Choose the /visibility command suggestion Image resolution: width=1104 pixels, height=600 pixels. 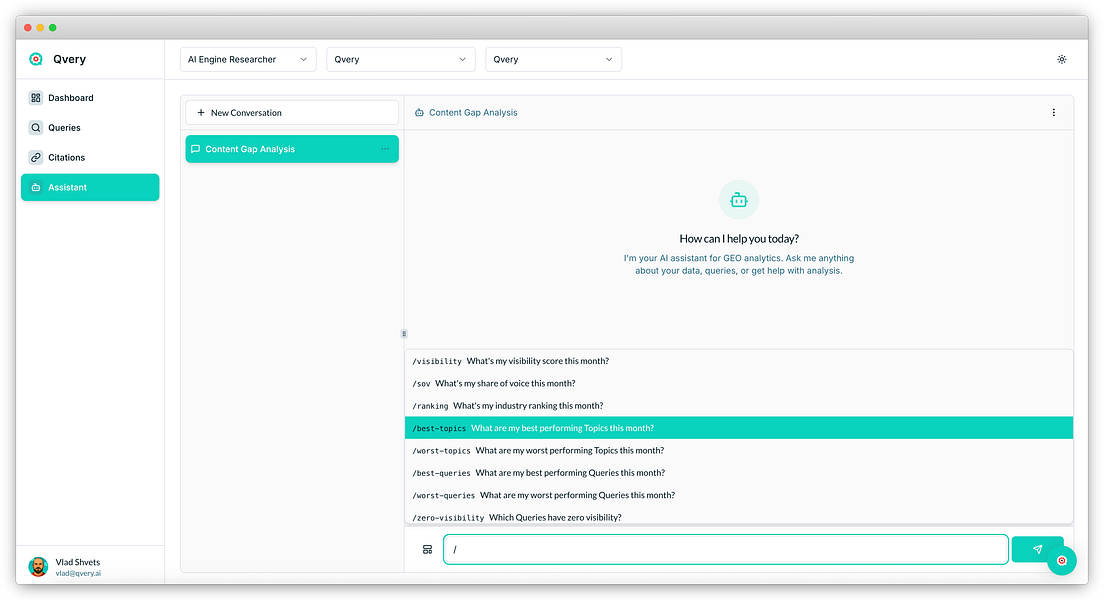click(x=739, y=361)
